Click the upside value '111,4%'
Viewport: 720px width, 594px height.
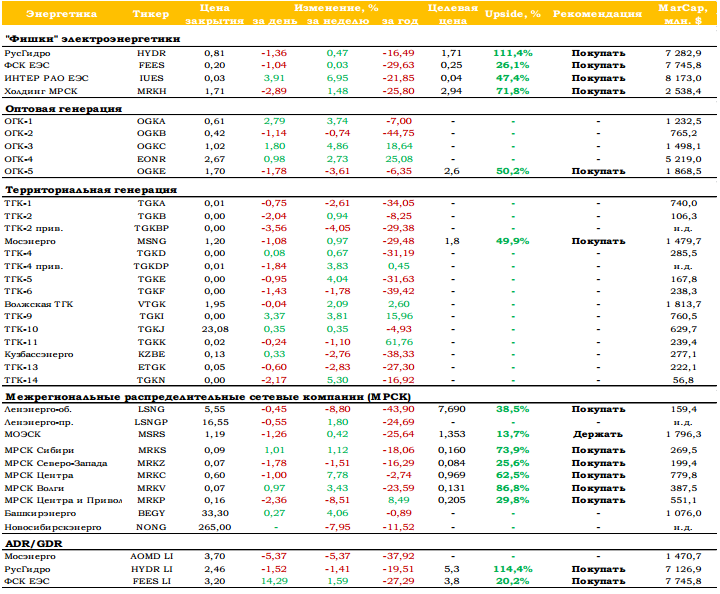pos(512,53)
